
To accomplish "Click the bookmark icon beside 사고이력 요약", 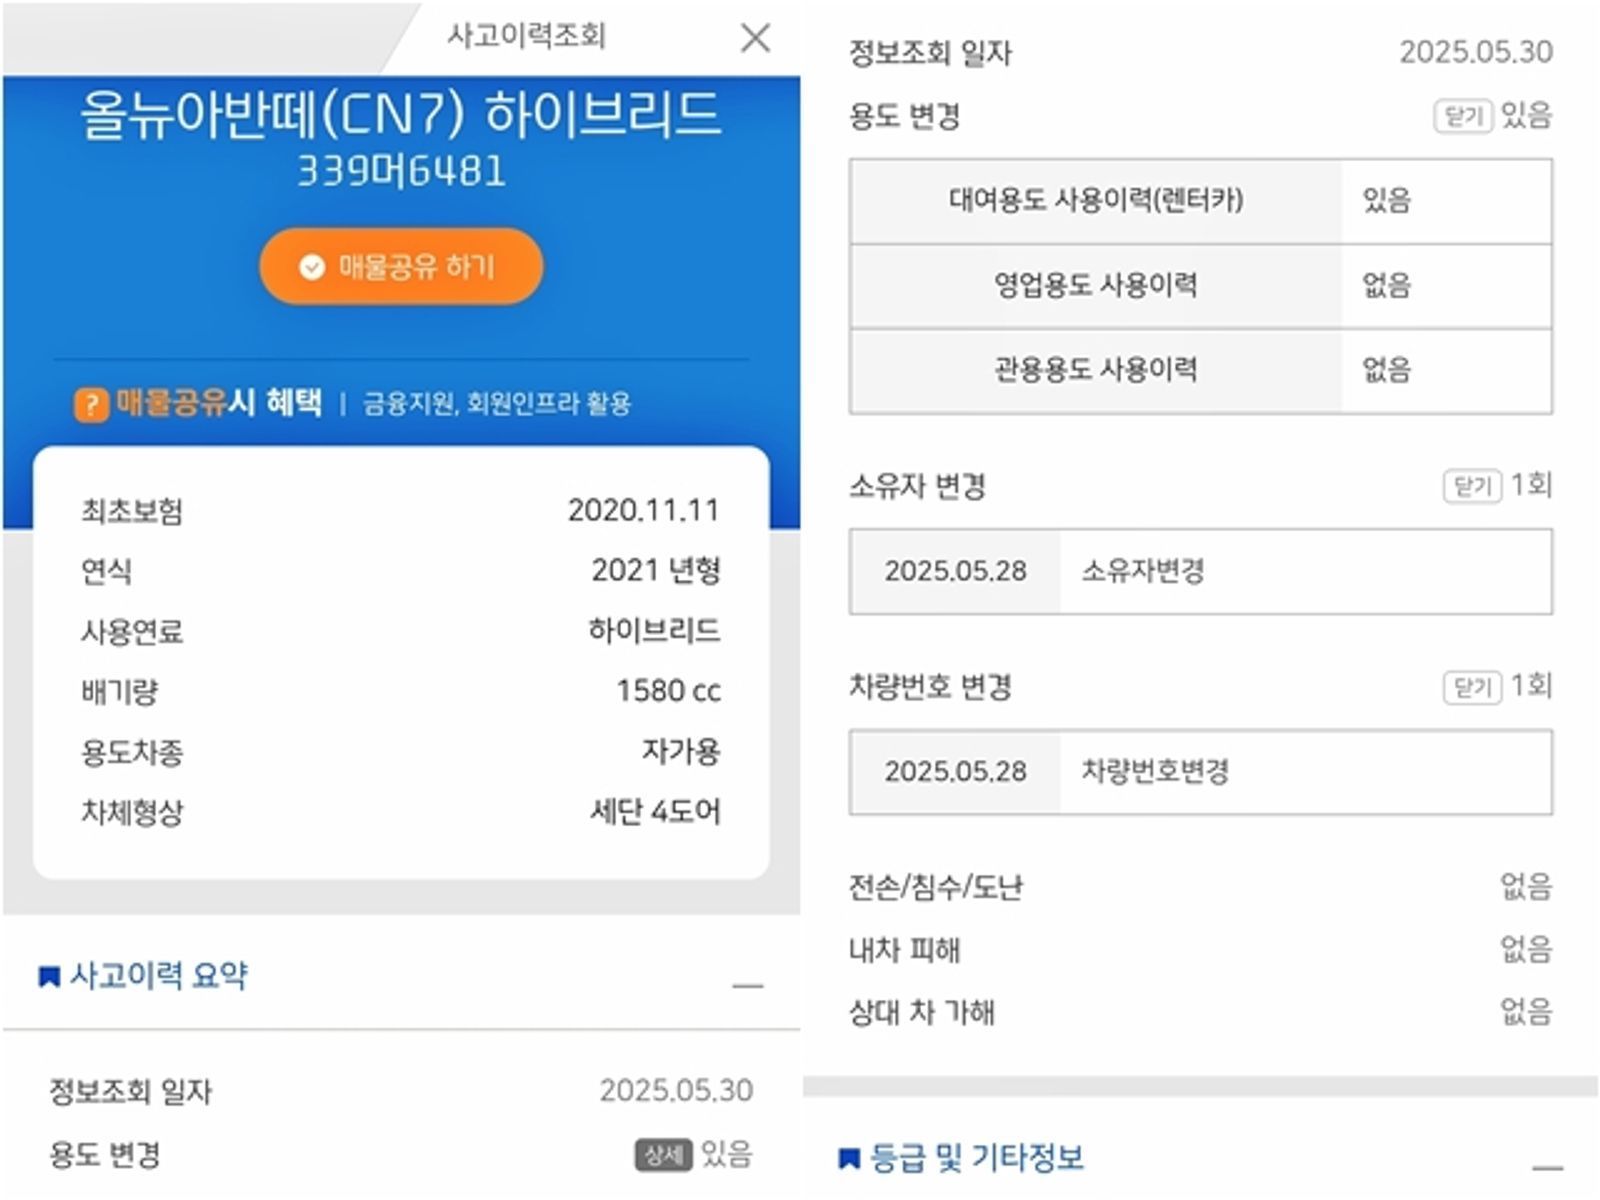I will click(x=48, y=976).
